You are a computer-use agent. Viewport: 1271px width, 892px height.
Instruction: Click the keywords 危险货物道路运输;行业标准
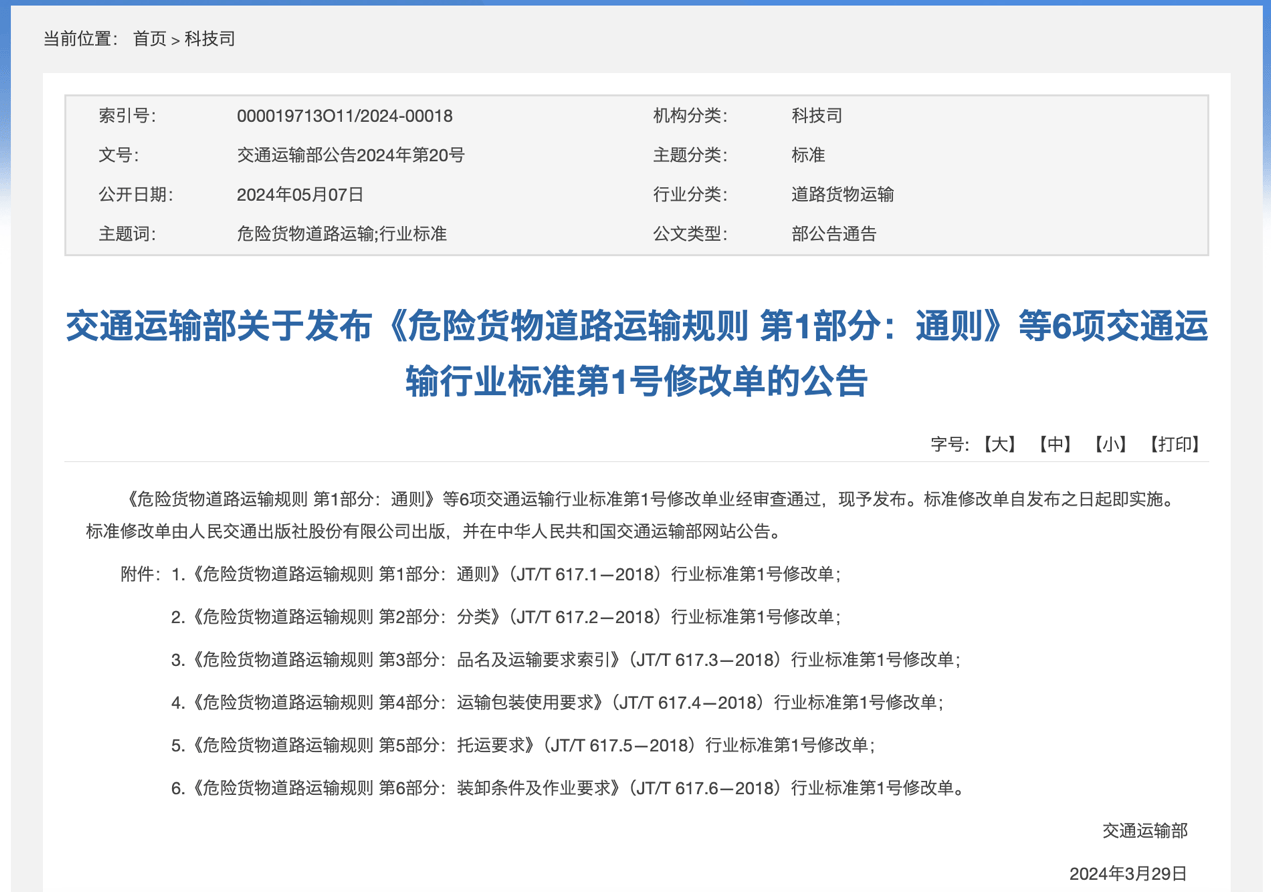click(341, 234)
